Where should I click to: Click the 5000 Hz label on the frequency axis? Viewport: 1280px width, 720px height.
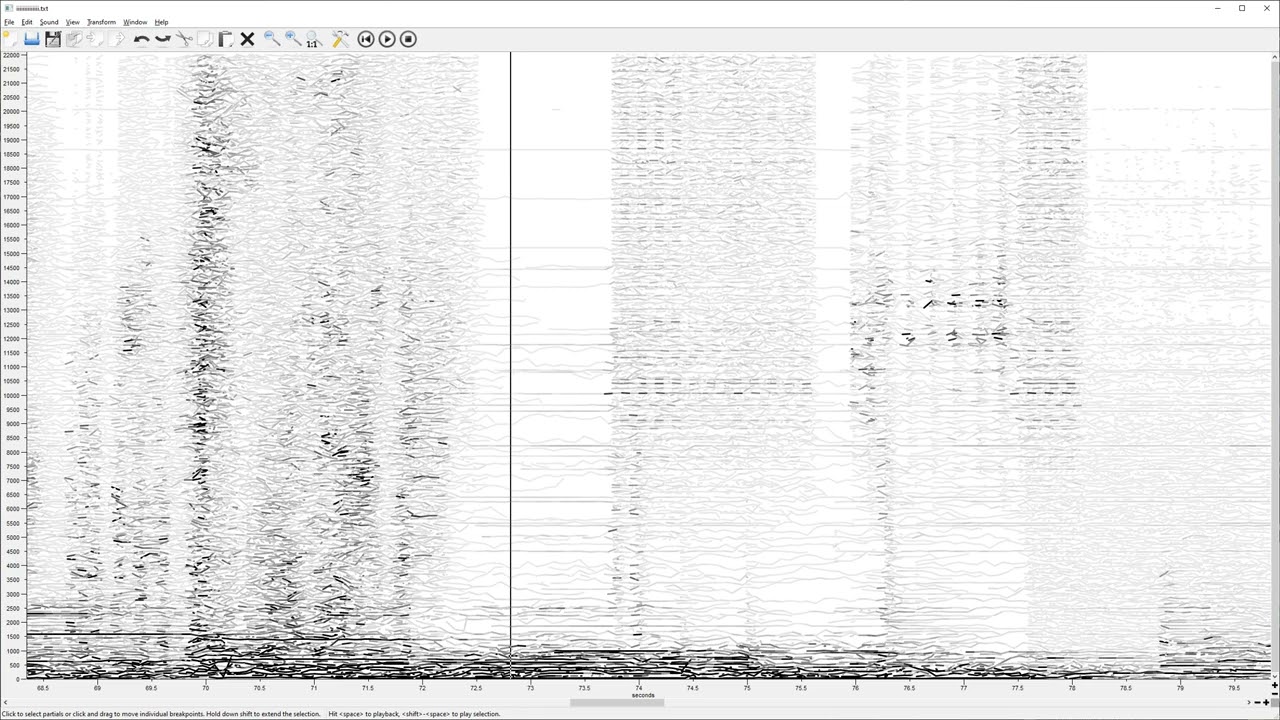point(12,537)
